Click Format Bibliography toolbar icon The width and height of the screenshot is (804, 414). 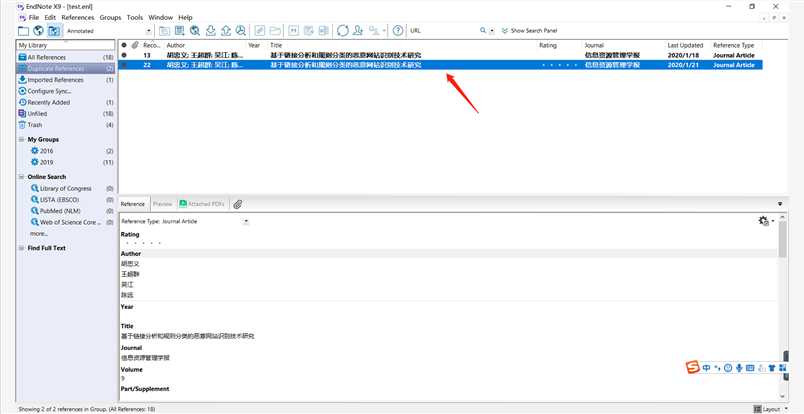tap(309, 31)
